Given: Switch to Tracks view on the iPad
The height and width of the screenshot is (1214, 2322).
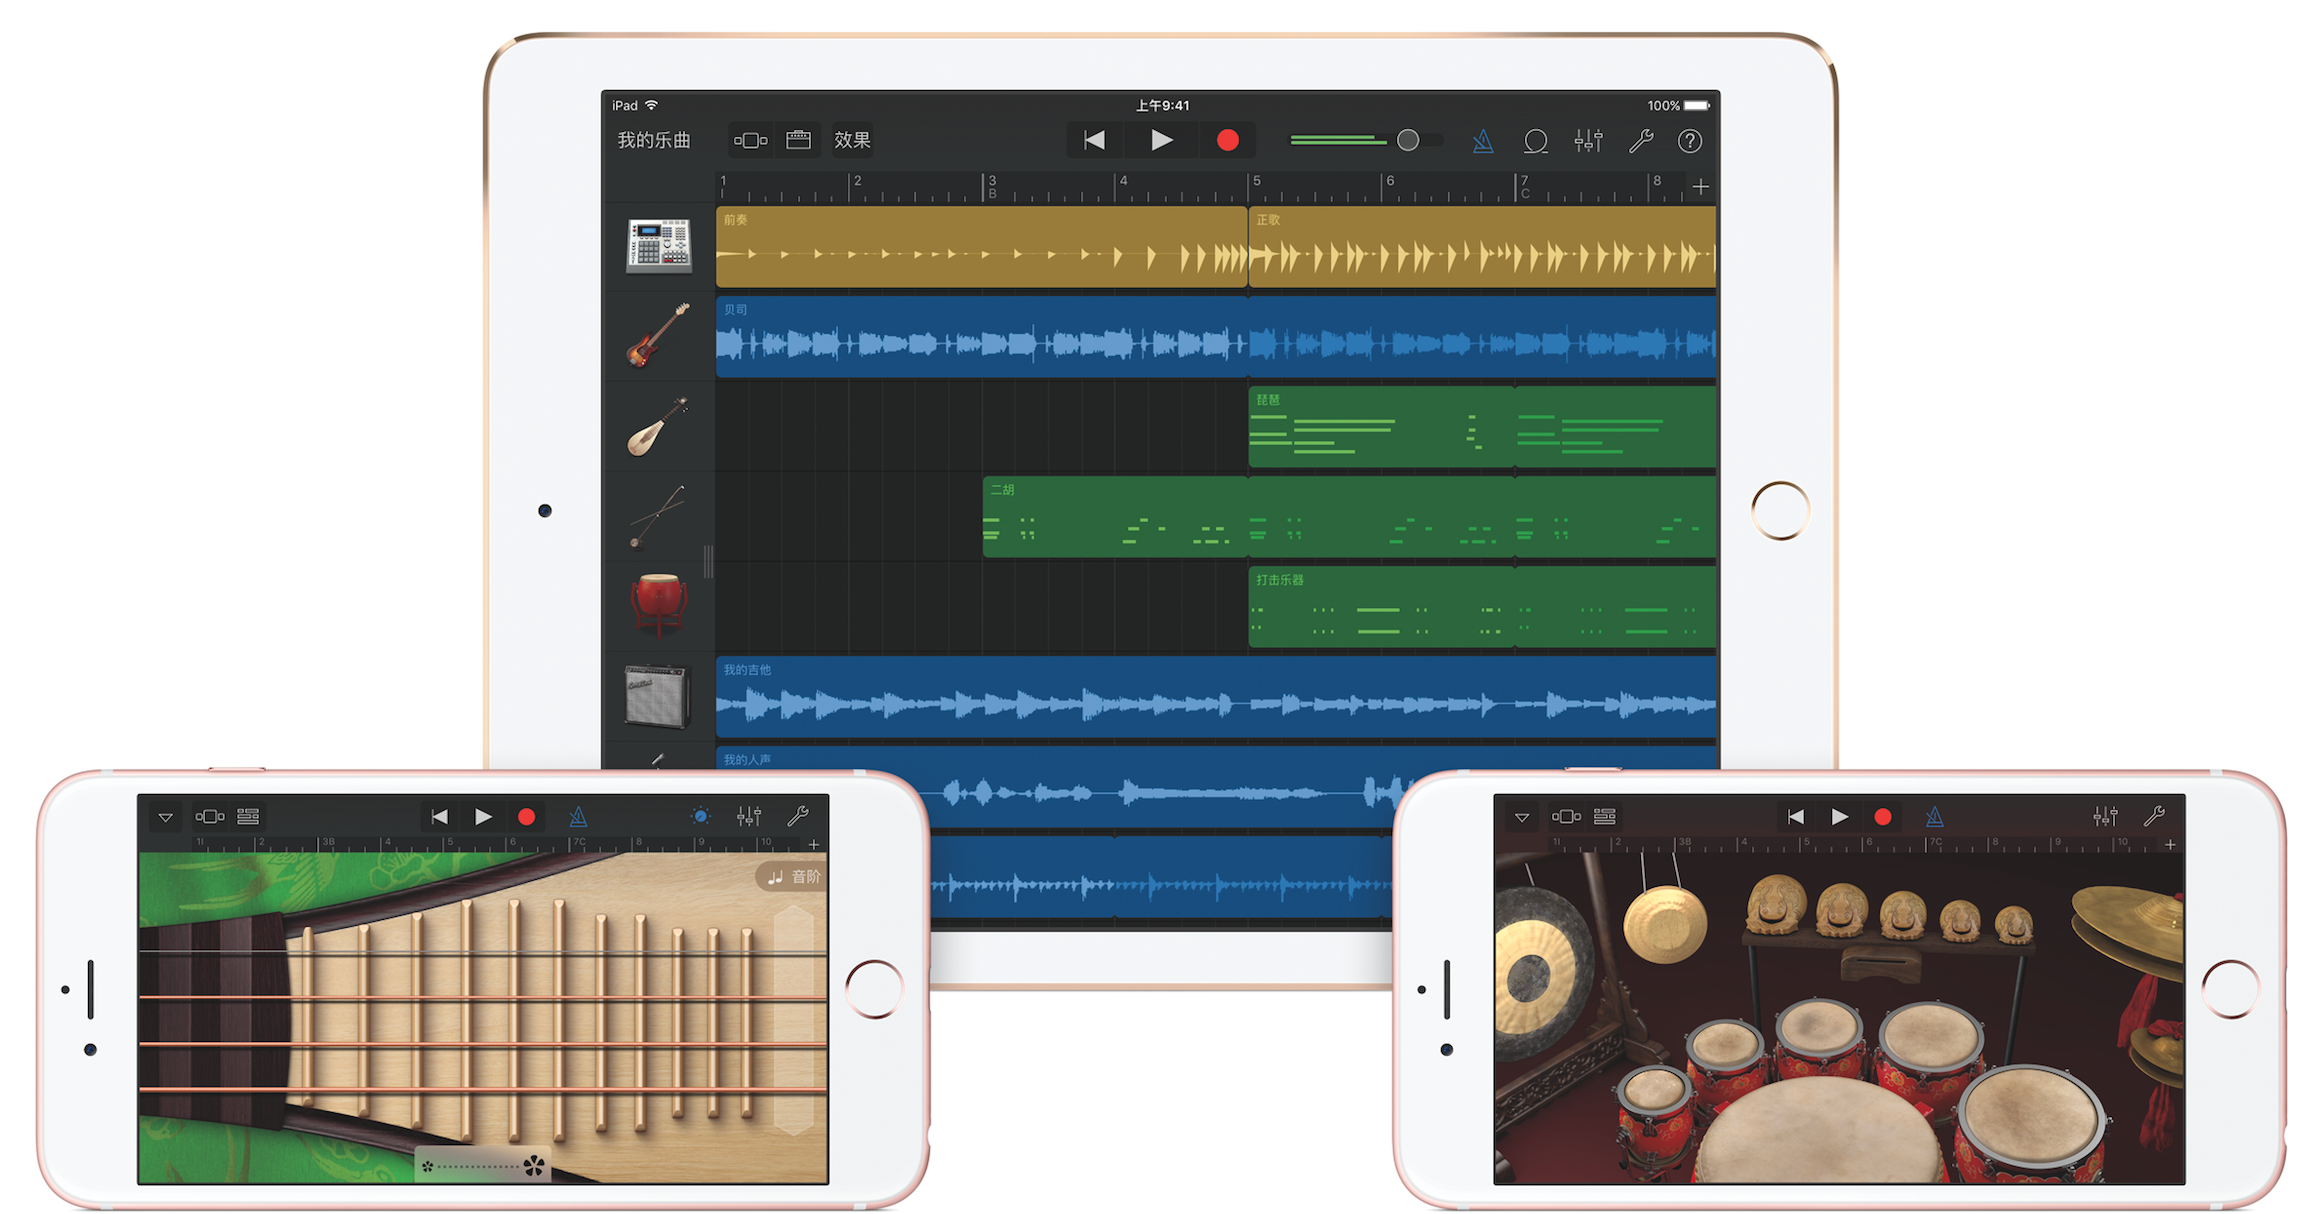Looking at the screenshot, I should pyautogui.click(x=797, y=140).
